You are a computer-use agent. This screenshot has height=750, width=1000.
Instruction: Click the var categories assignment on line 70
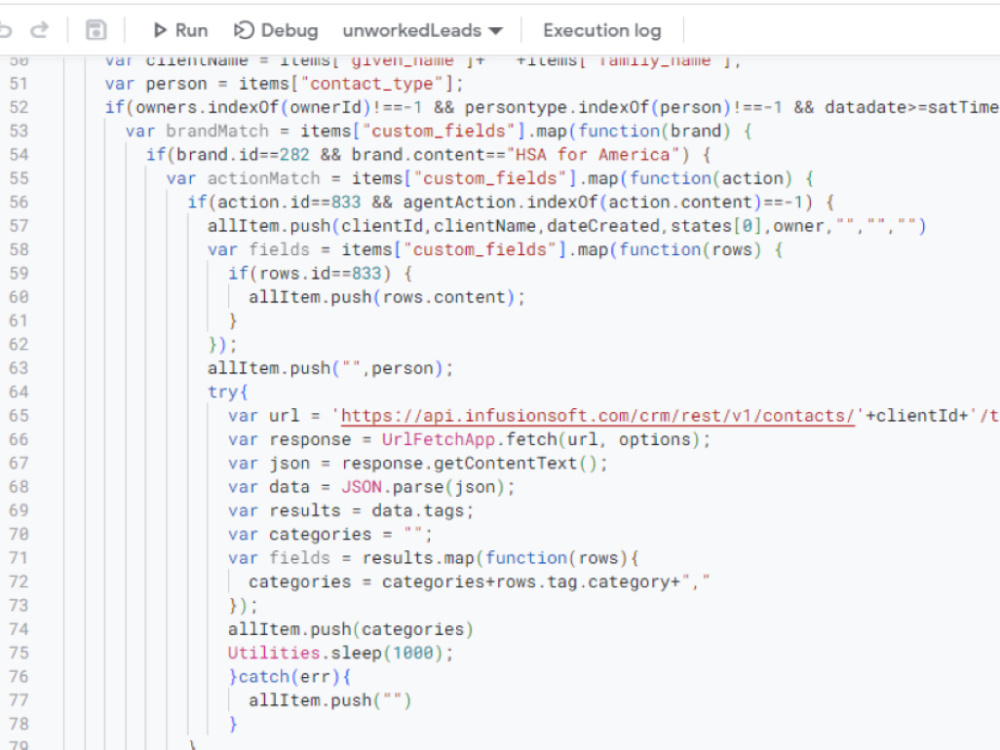tap(330, 534)
